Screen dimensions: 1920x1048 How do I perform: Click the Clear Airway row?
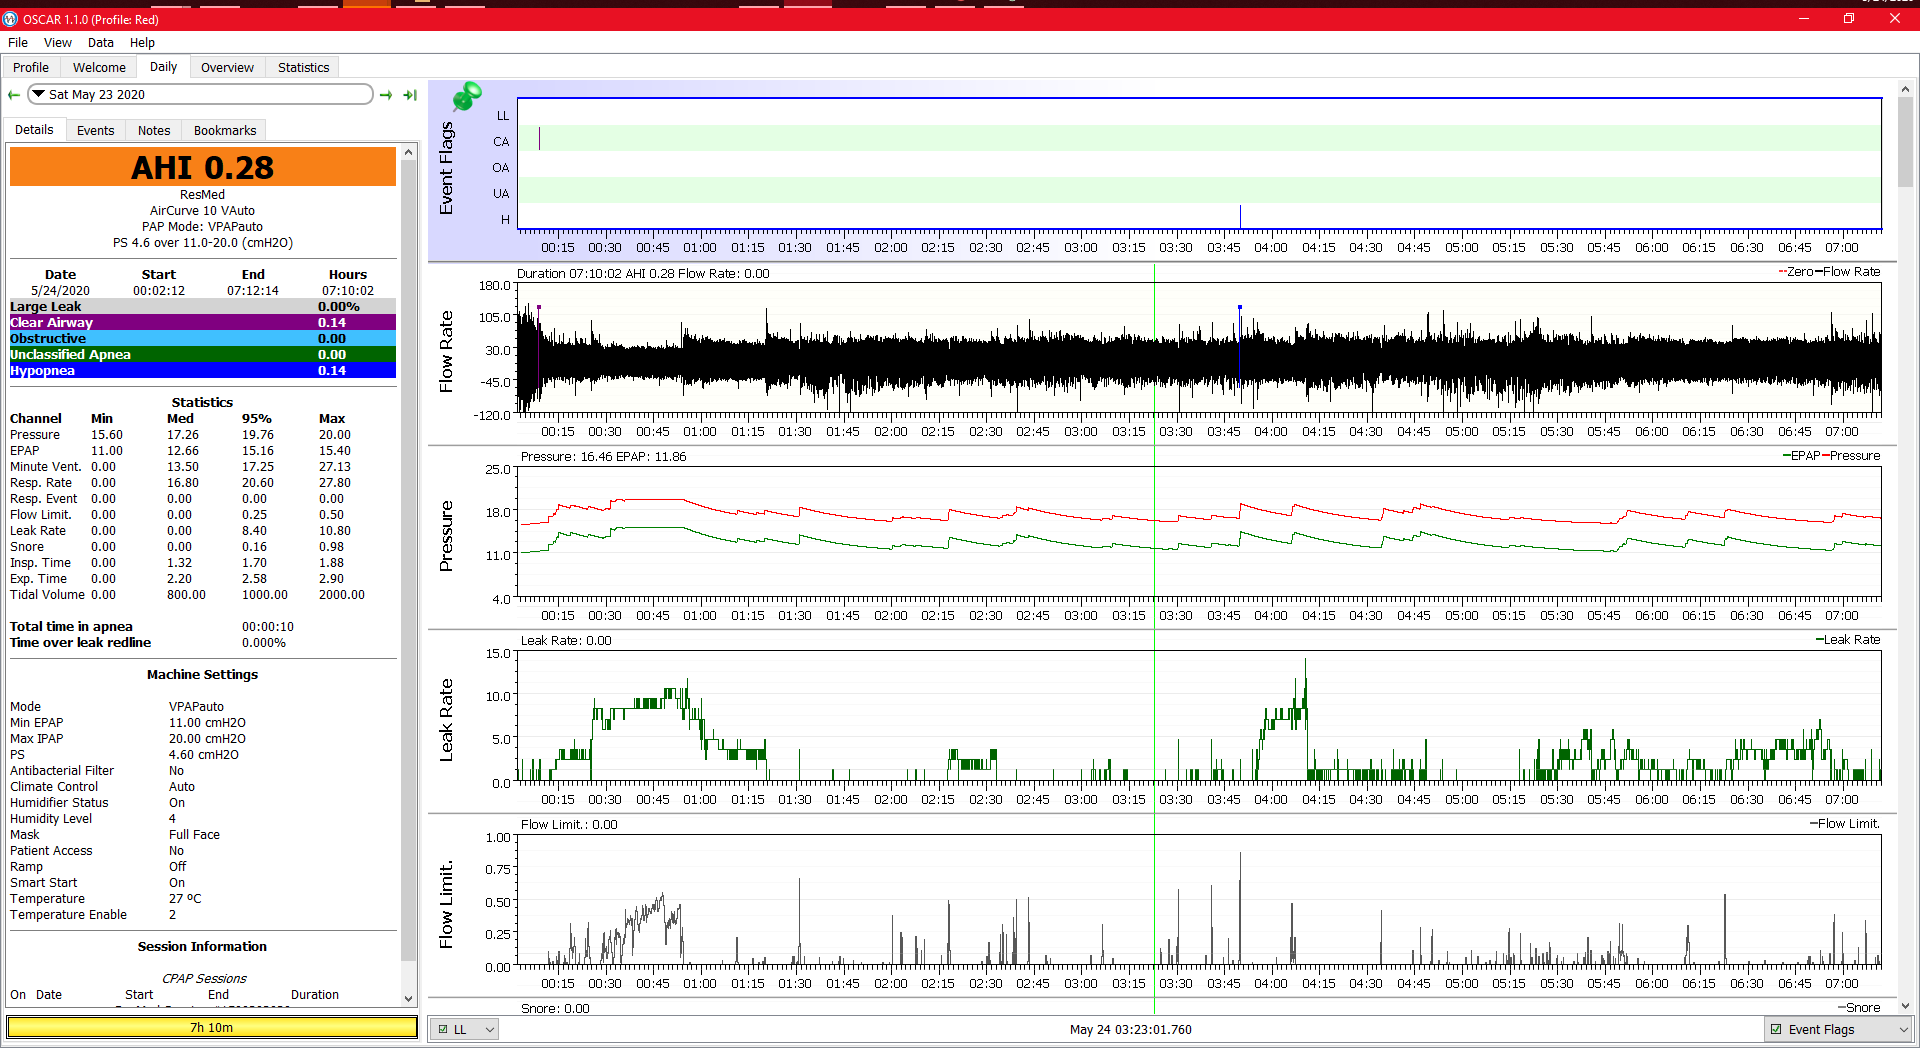(x=203, y=322)
